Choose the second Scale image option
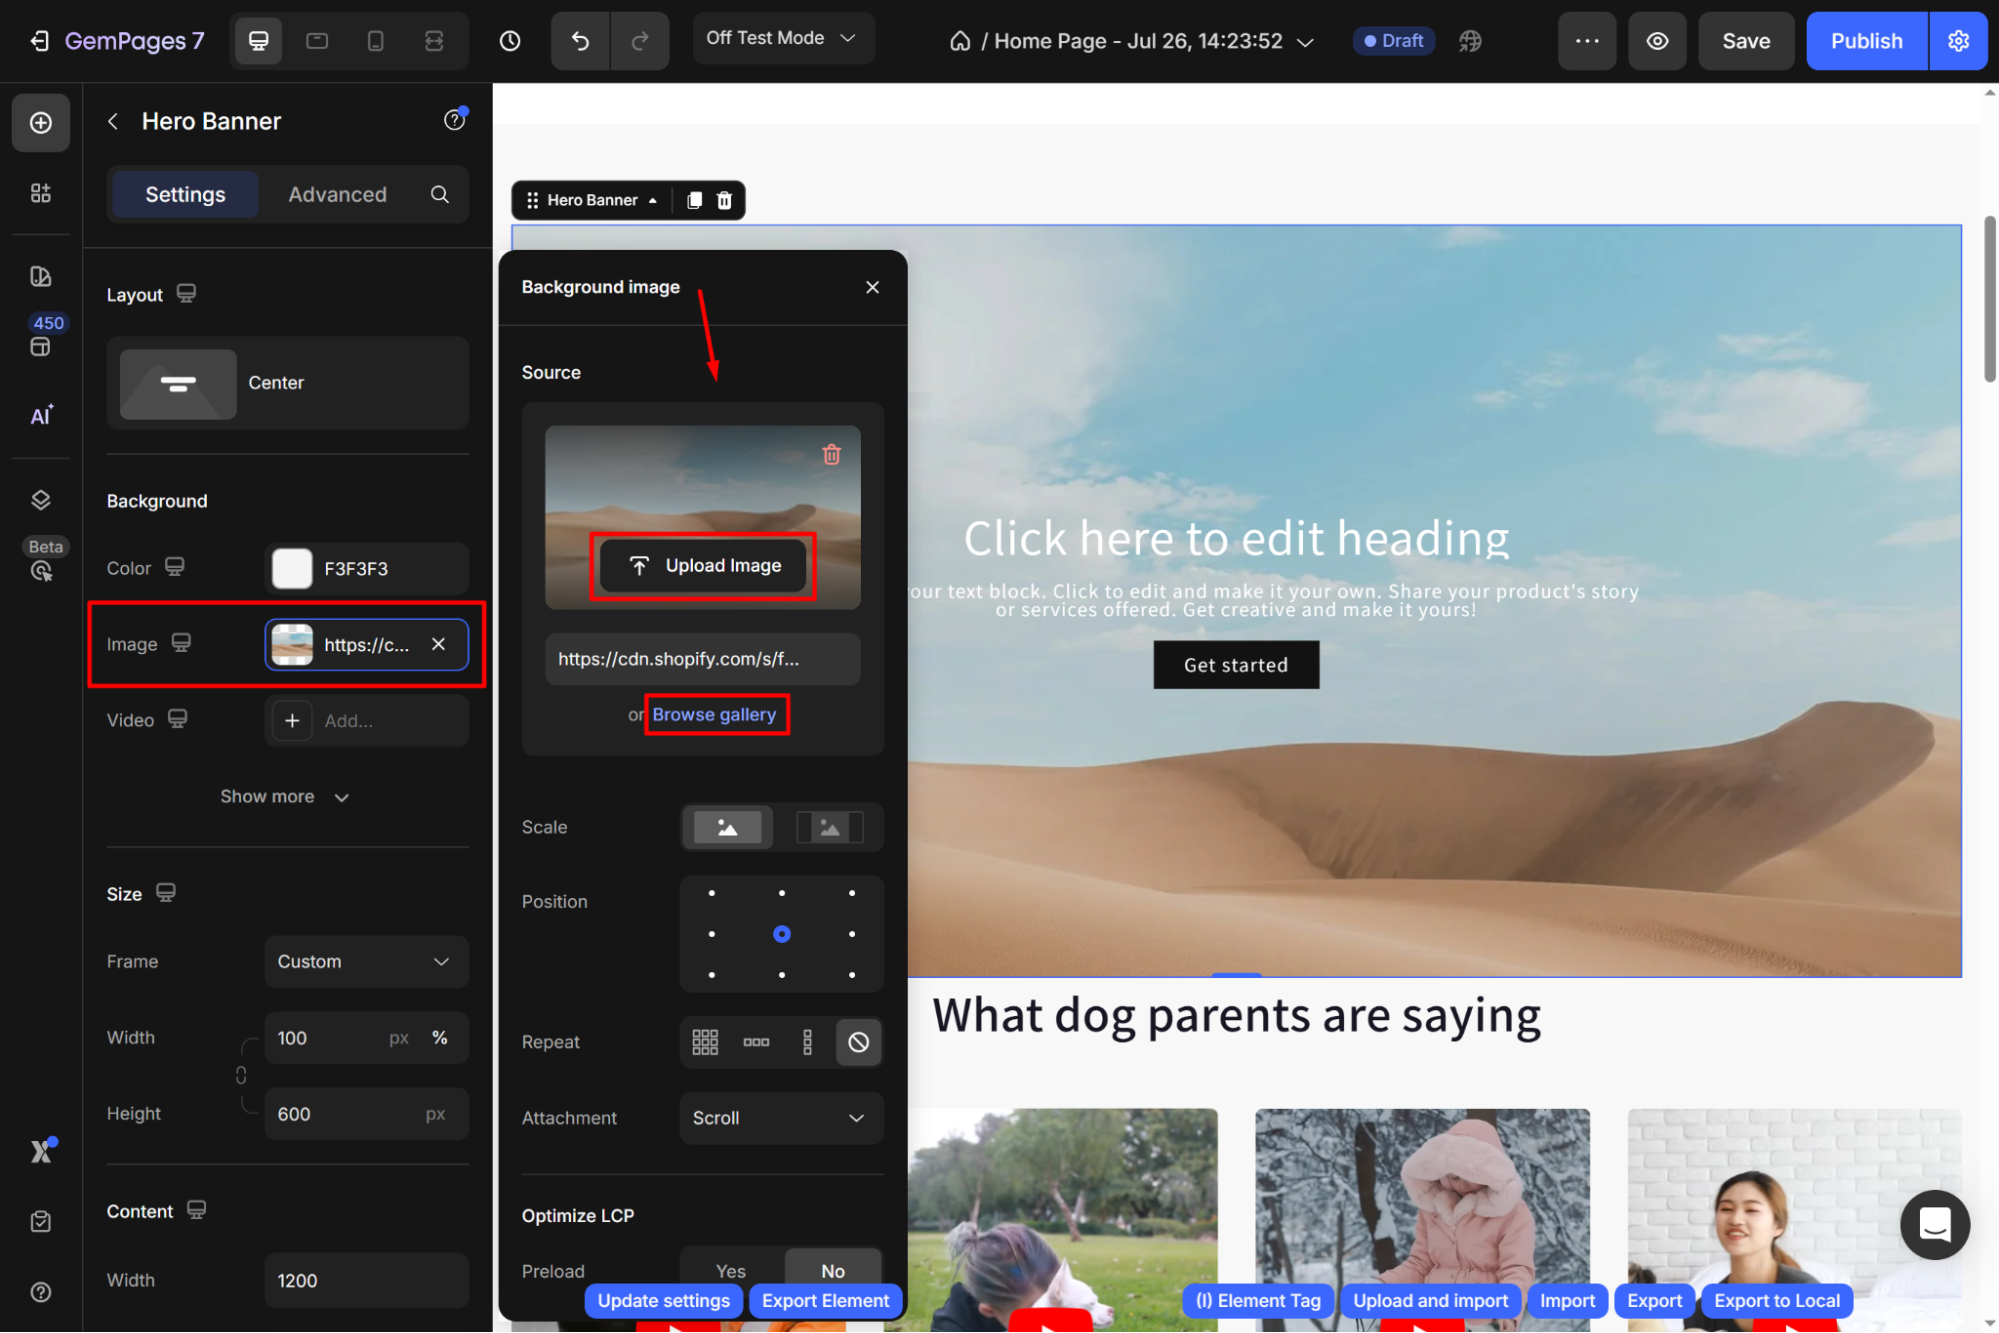This screenshot has width=1999, height=1333. pos(829,828)
